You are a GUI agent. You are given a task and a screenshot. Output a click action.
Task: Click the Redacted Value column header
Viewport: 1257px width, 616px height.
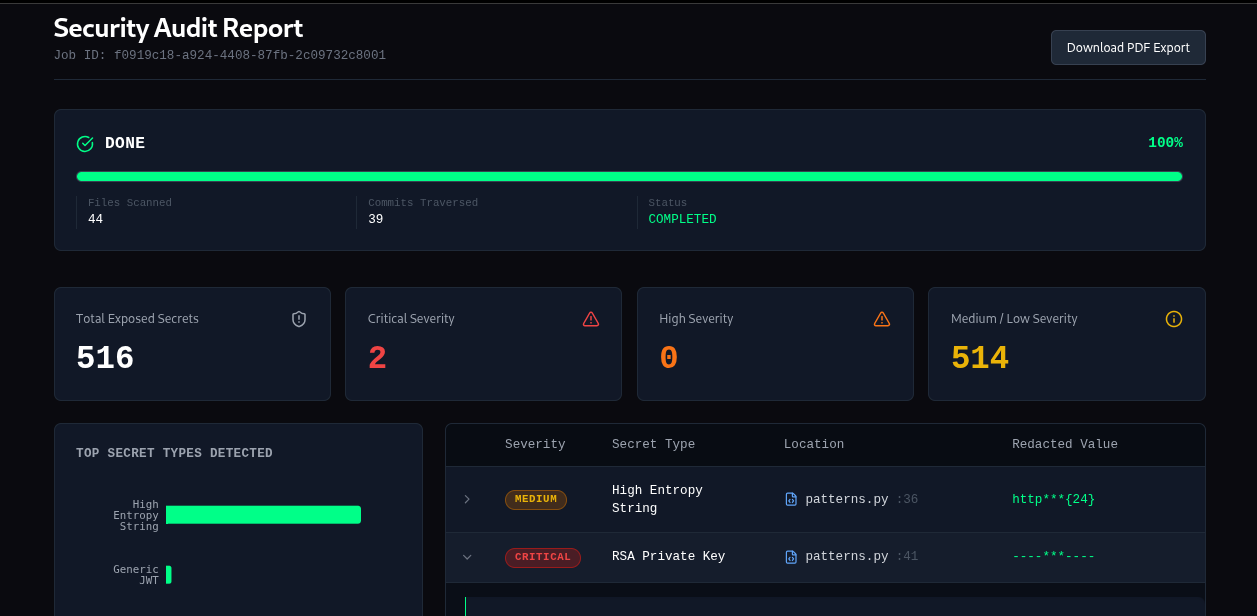(x=1065, y=444)
